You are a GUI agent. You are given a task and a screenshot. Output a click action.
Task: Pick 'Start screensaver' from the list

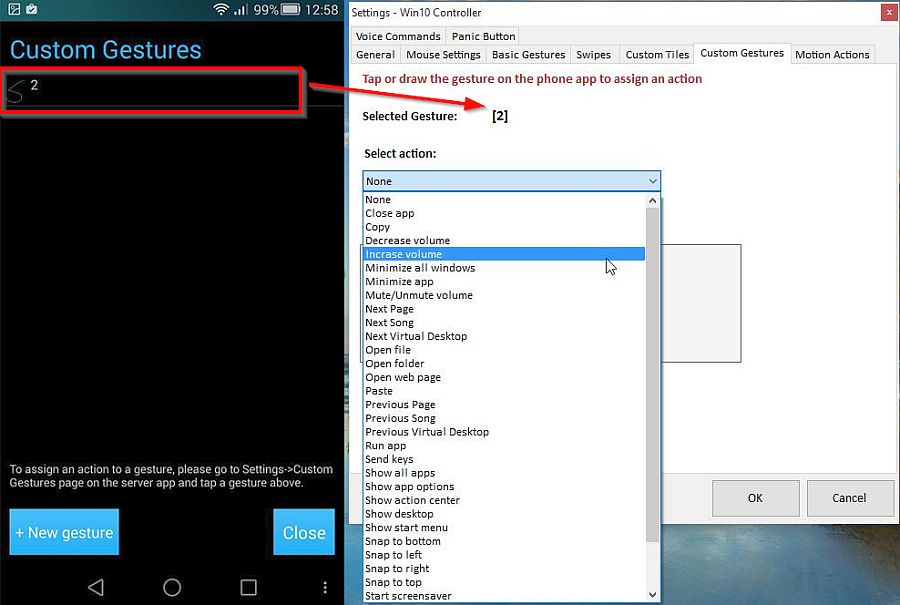[408, 596]
